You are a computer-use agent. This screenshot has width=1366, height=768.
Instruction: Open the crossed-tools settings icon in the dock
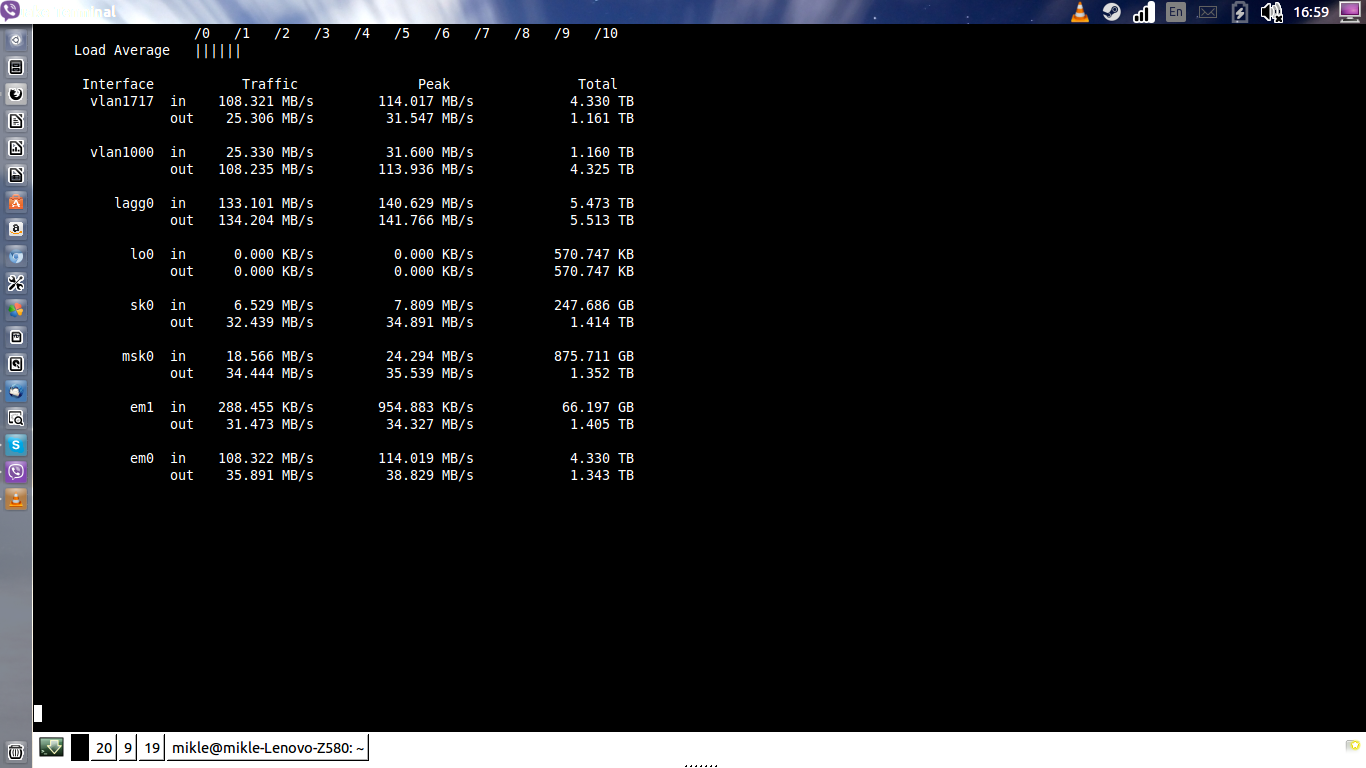16,283
